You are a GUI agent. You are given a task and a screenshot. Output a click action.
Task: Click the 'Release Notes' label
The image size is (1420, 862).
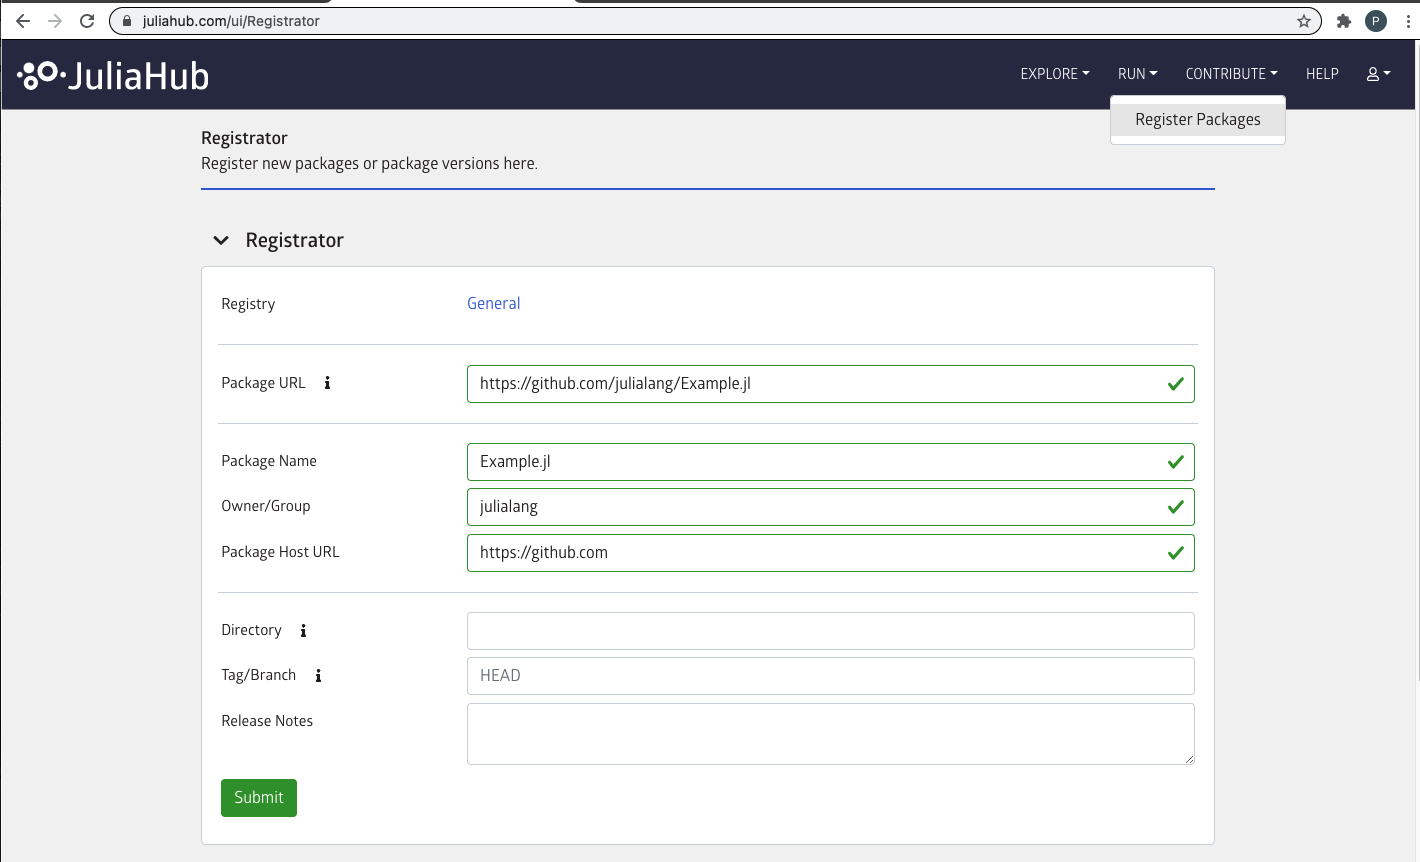pos(267,721)
